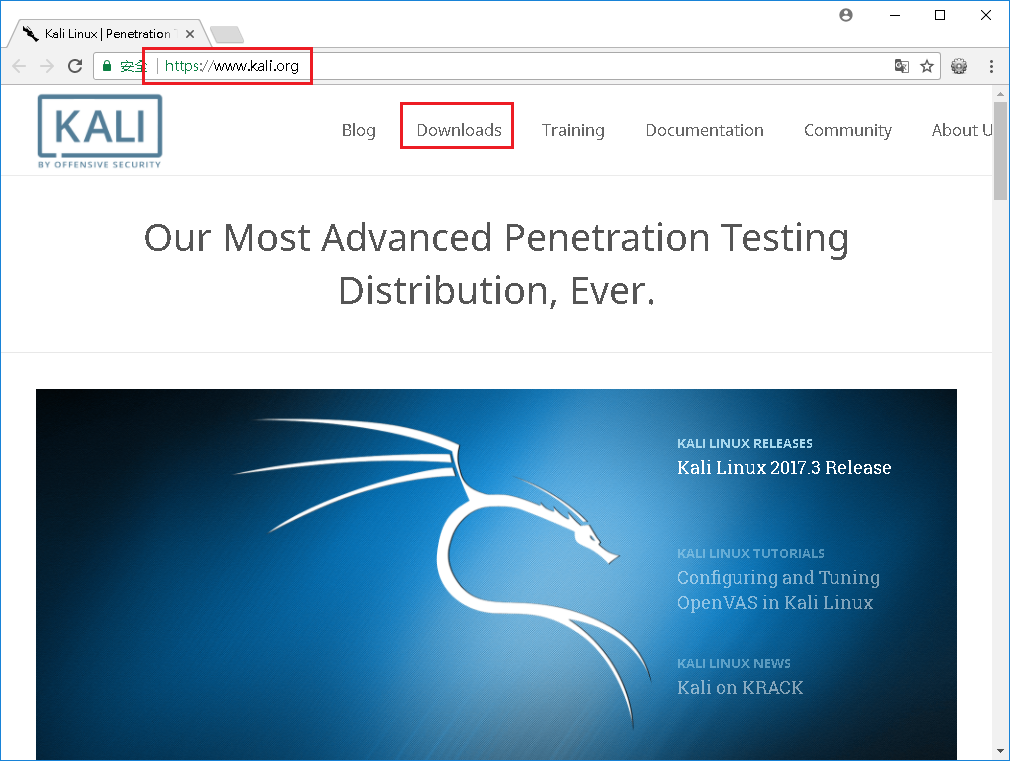Click the page scrollbar down arrow
The width and height of the screenshot is (1010, 761).
pos(998,751)
